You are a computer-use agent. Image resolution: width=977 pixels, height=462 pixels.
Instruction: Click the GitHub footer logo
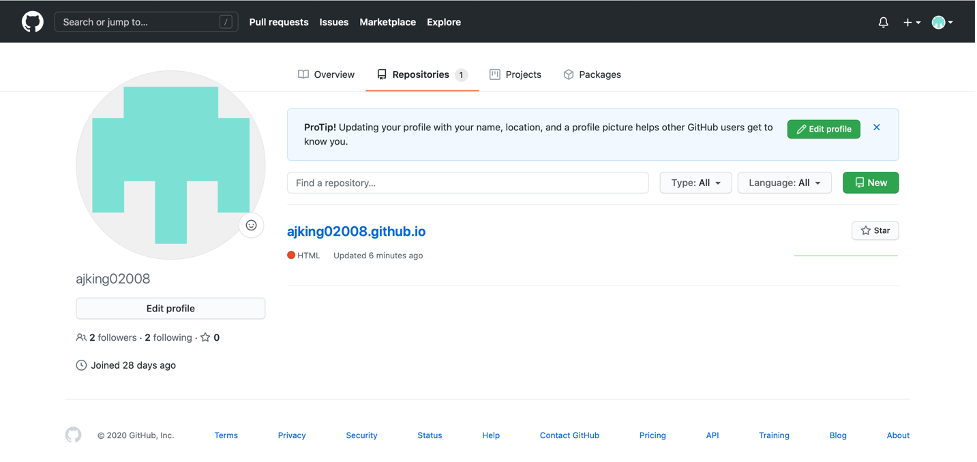point(73,435)
